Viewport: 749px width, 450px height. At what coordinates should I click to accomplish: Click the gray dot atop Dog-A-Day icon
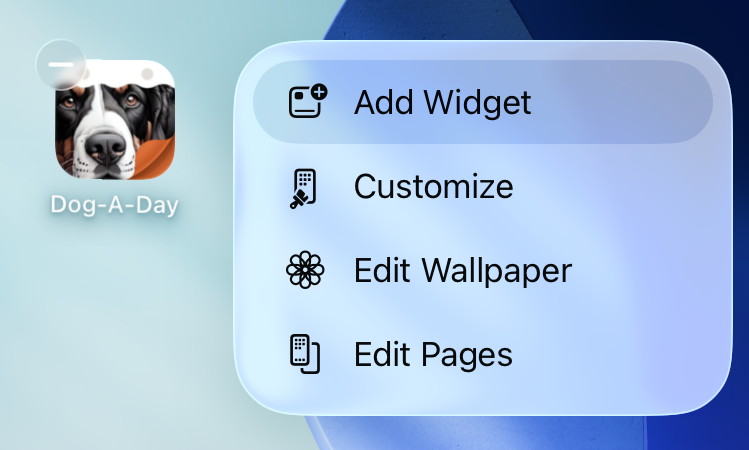point(148,74)
